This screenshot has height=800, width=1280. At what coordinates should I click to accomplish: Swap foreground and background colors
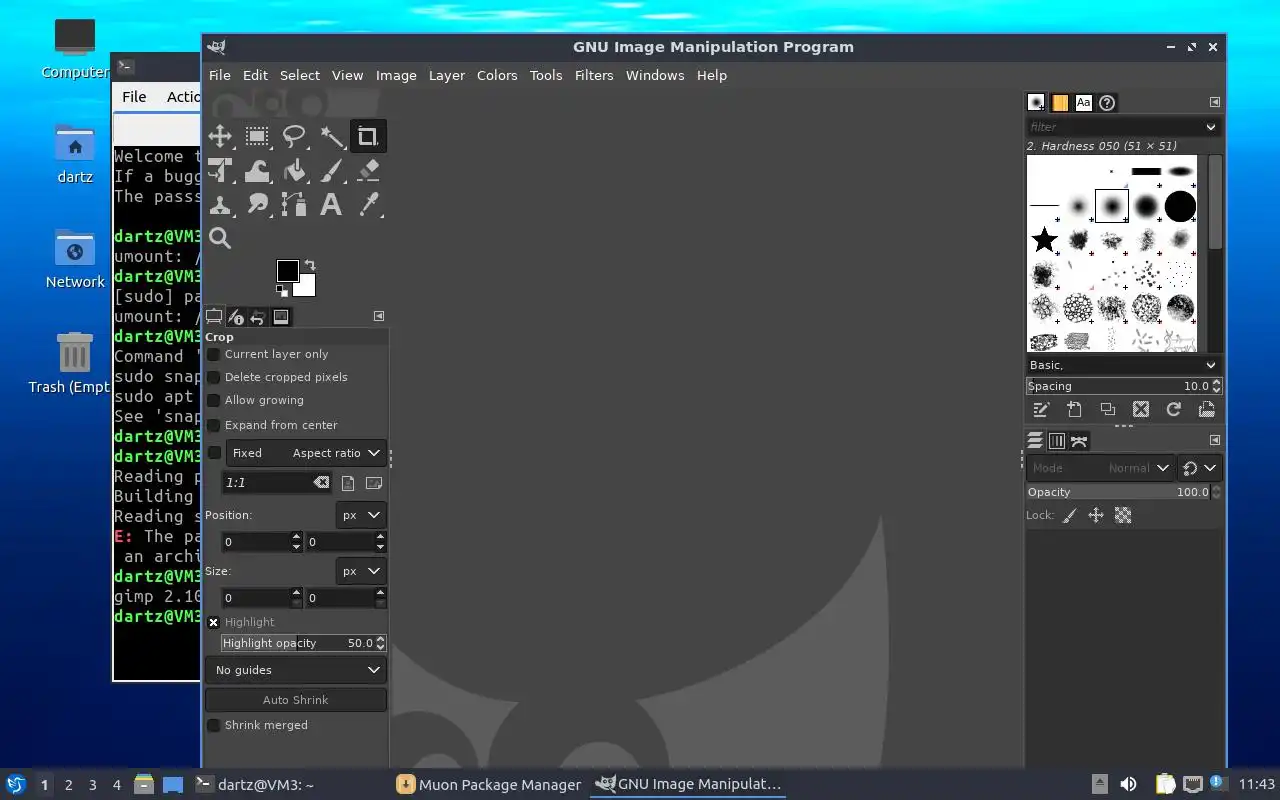(x=310, y=265)
